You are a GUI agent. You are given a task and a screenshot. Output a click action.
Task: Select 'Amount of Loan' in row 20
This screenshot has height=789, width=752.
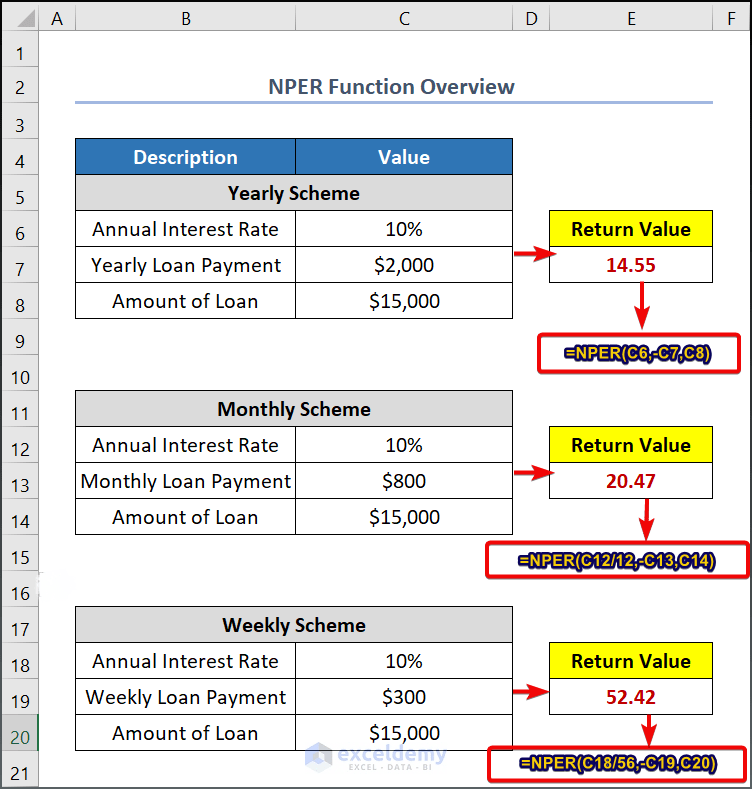pos(185,733)
